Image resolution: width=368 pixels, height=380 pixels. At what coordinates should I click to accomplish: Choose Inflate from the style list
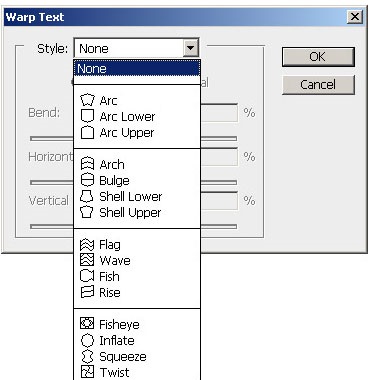click(117, 340)
